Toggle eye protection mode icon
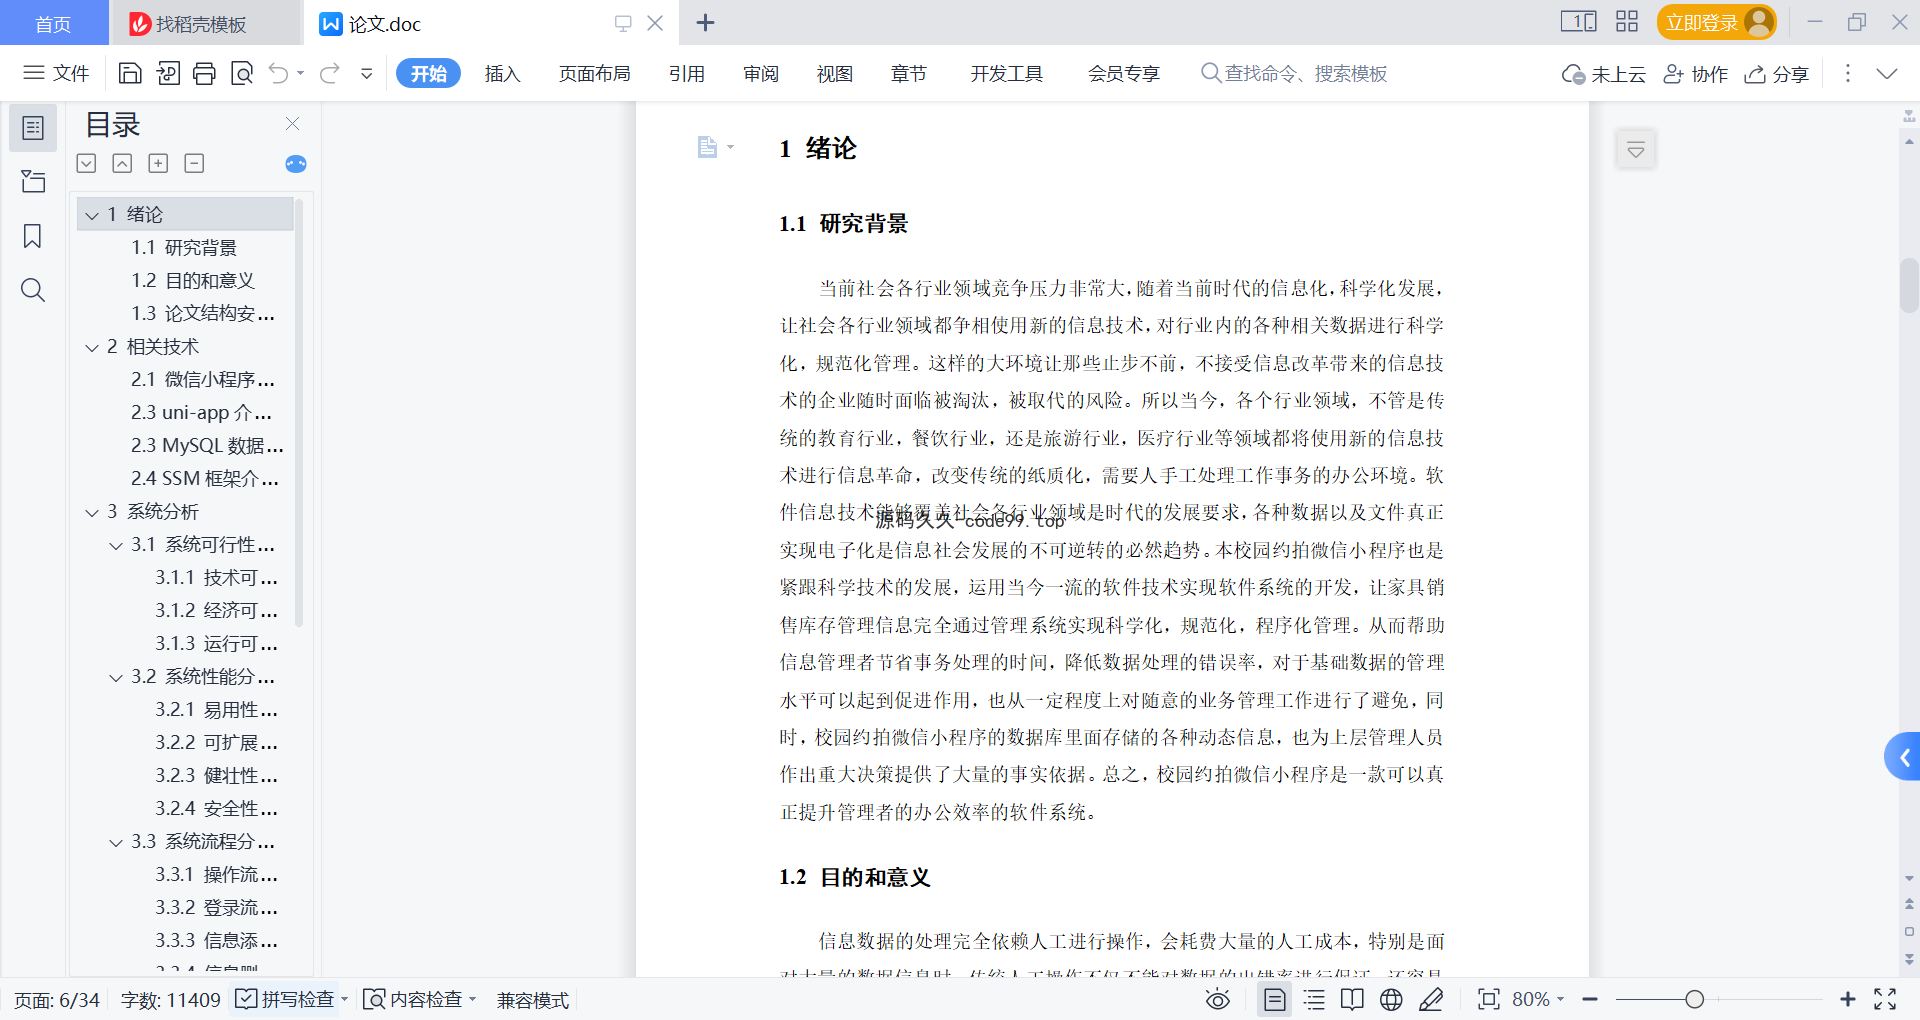Image resolution: width=1920 pixels, height=1020 pixels. coord(1217,999)
